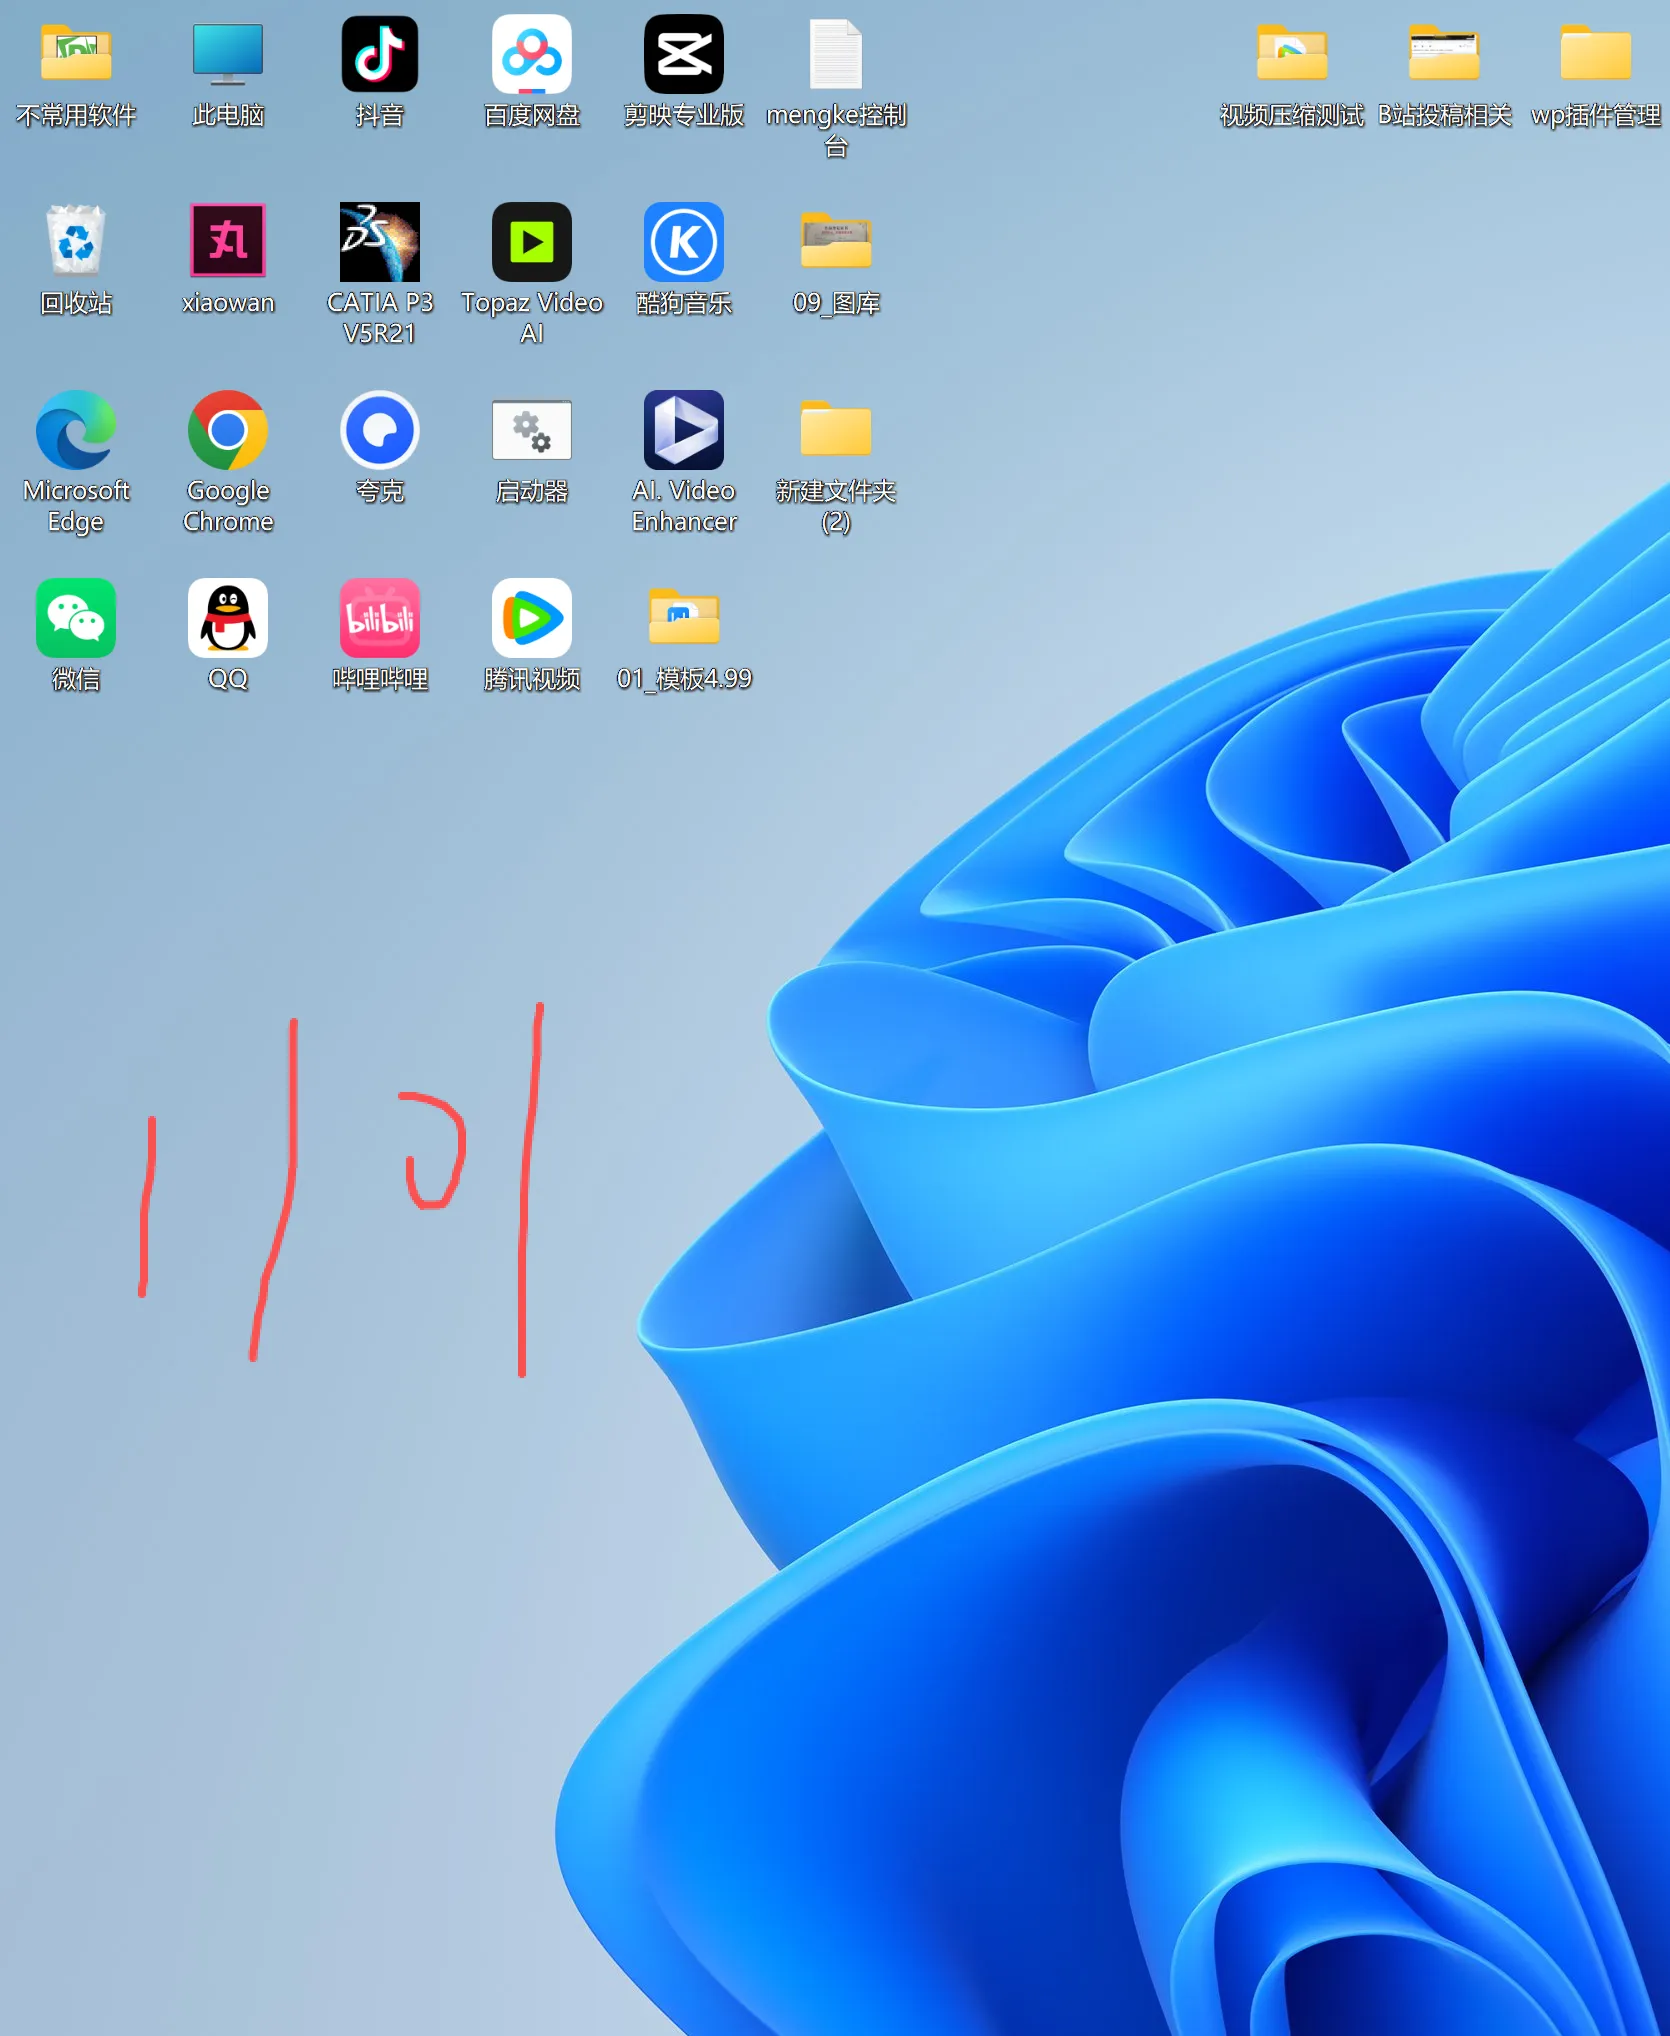Click the Google Chrome shortcut
The width and height of the screenshot is (1670, 2036).
pos(228,430)
